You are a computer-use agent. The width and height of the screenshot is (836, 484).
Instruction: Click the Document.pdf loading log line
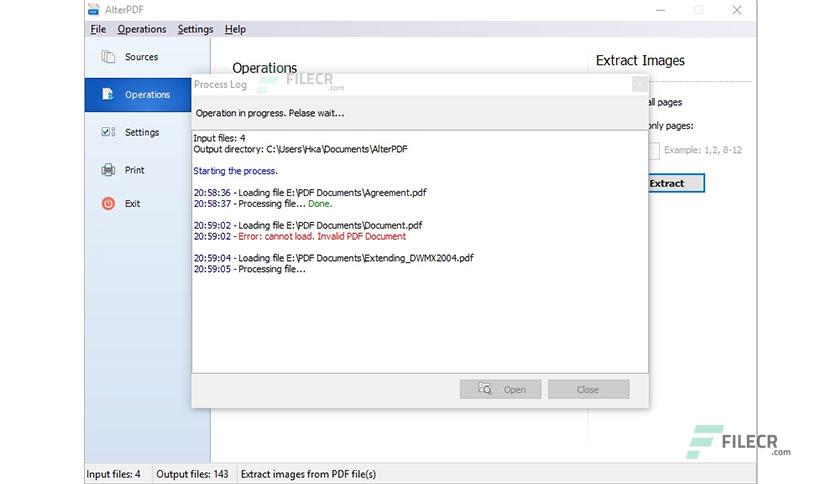coord(308,225)
